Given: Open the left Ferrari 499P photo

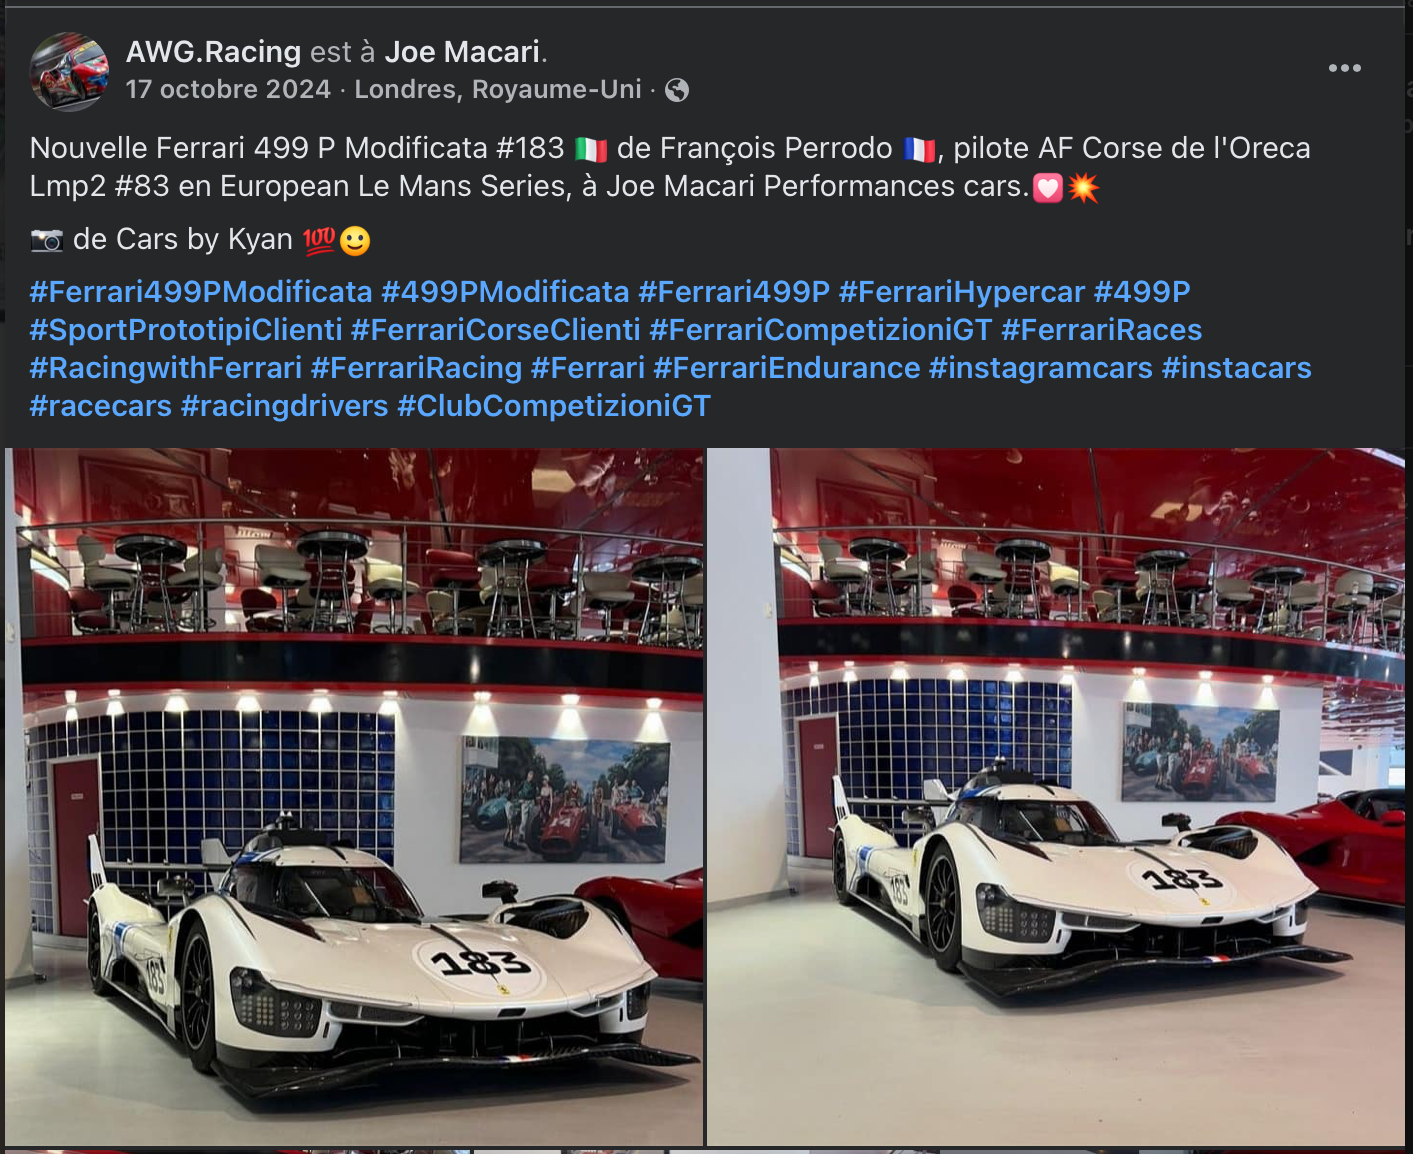Looking at the screenshot, I should (354, 796).
